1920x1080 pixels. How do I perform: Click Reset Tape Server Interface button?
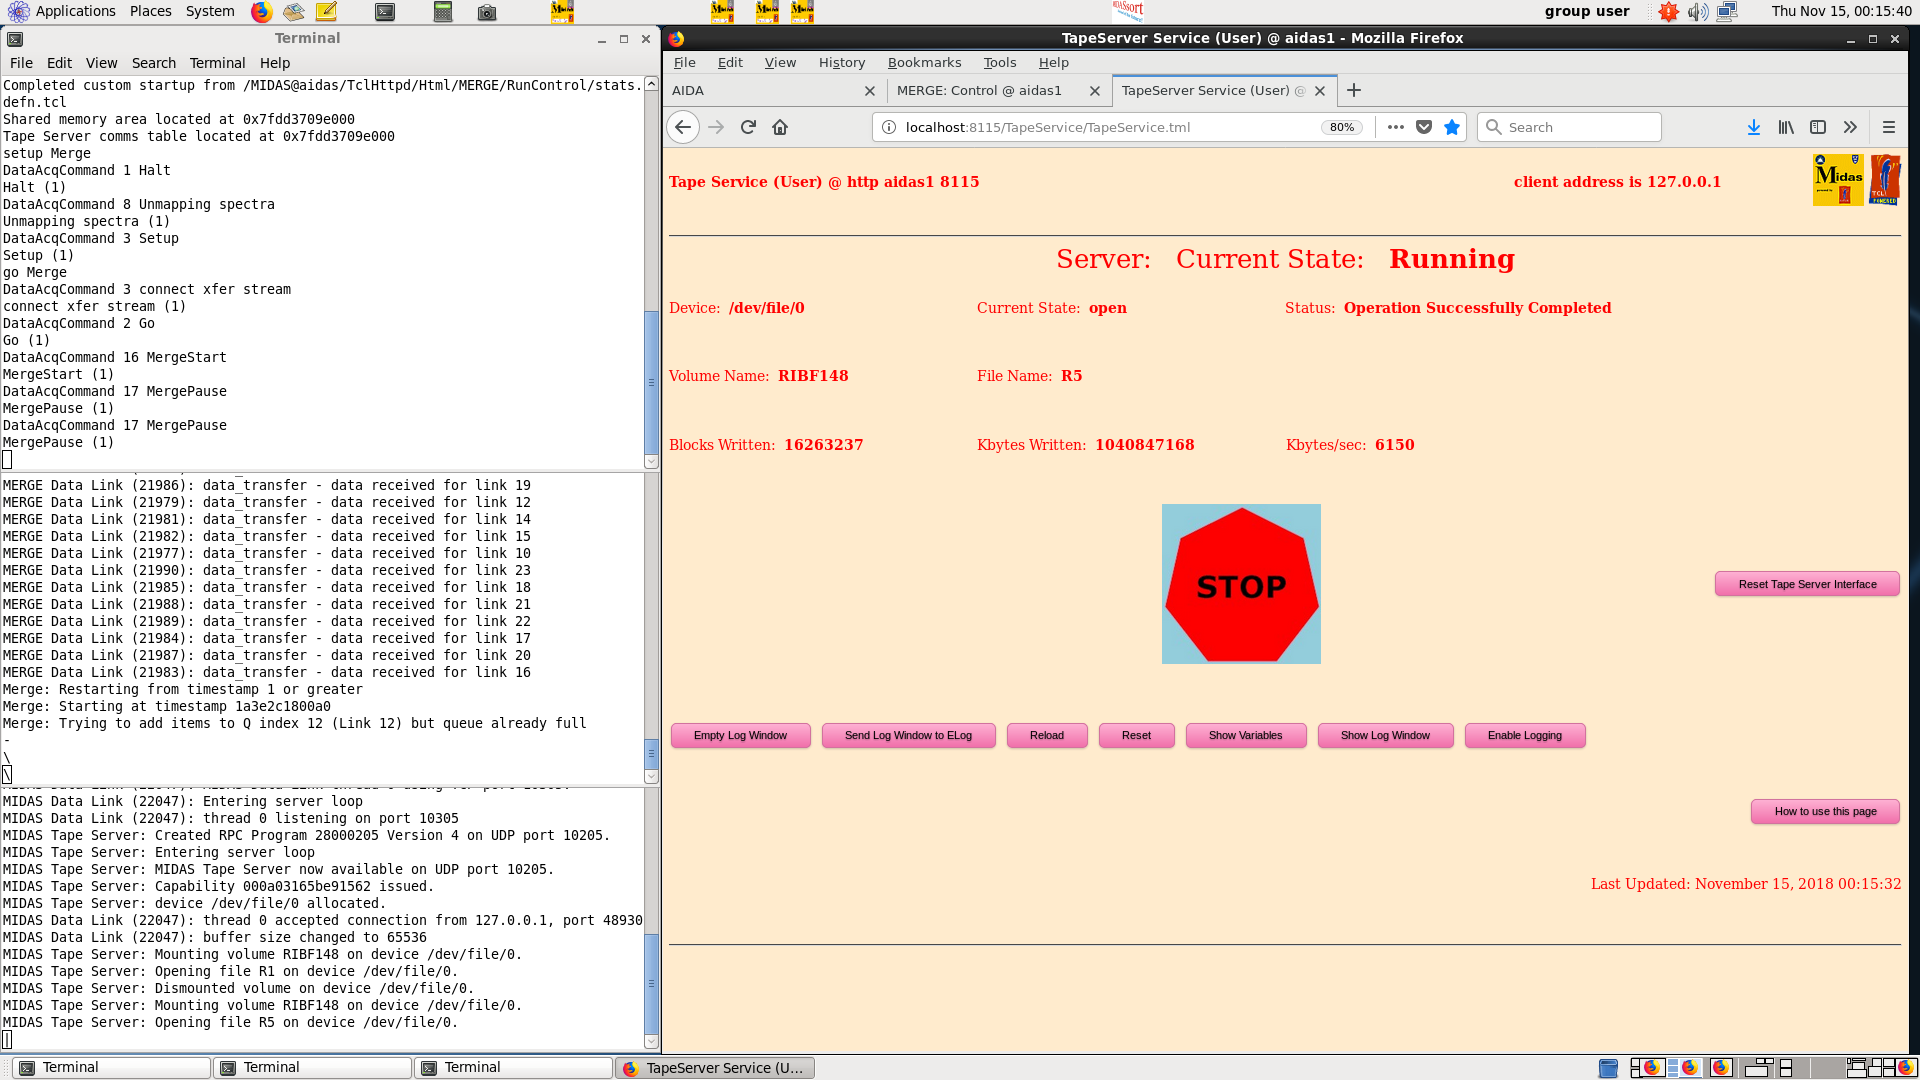[1806, 584]
